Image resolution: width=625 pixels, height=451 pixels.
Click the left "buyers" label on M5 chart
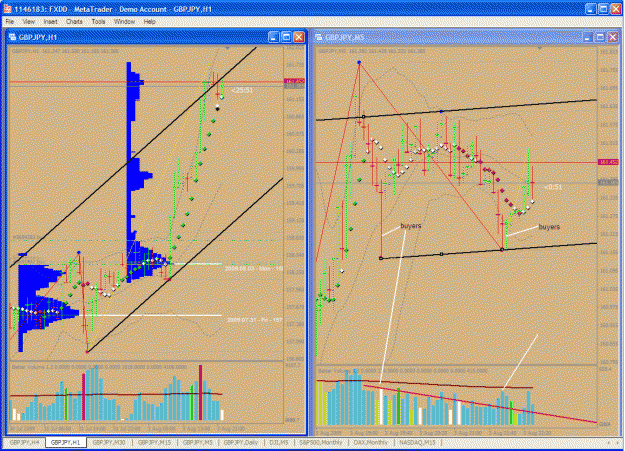click(x=411, y=226)
